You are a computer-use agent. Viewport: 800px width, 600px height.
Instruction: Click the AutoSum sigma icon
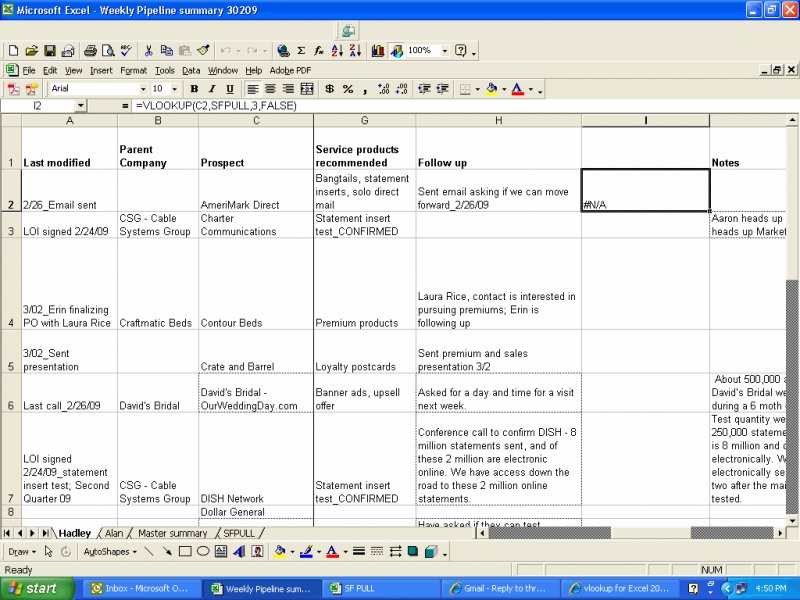301,51
